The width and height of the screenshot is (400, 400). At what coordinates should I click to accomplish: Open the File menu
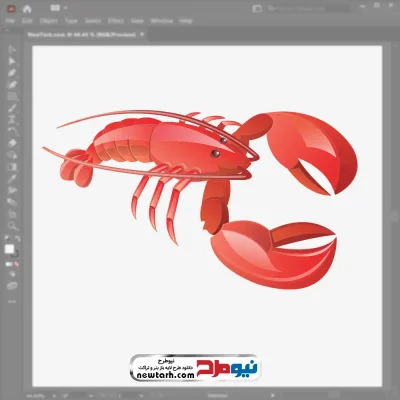coord(10,21)
